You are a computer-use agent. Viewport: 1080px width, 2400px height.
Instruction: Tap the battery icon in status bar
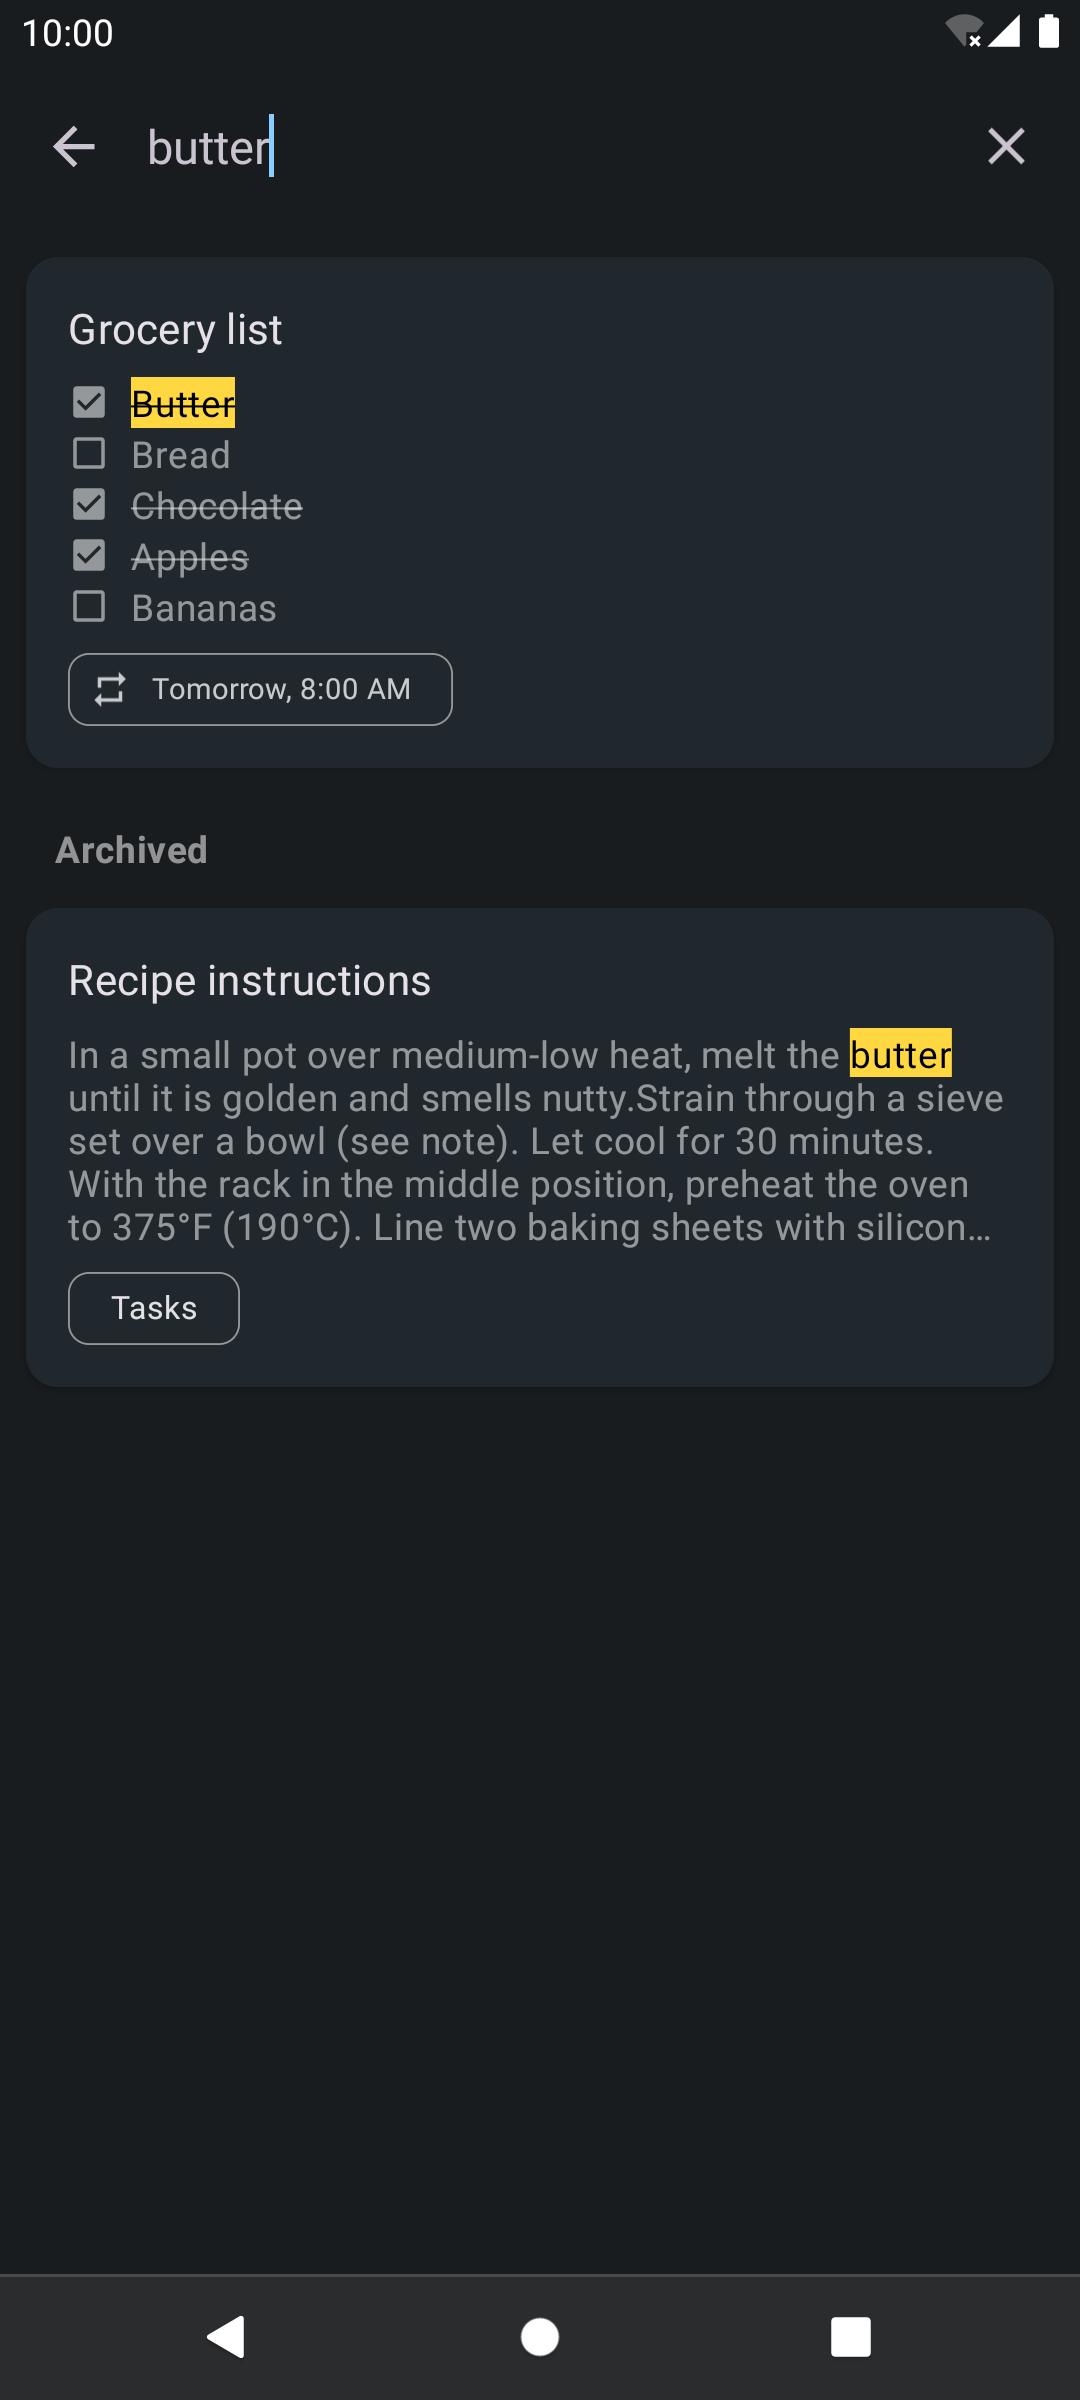[1048, 32]
